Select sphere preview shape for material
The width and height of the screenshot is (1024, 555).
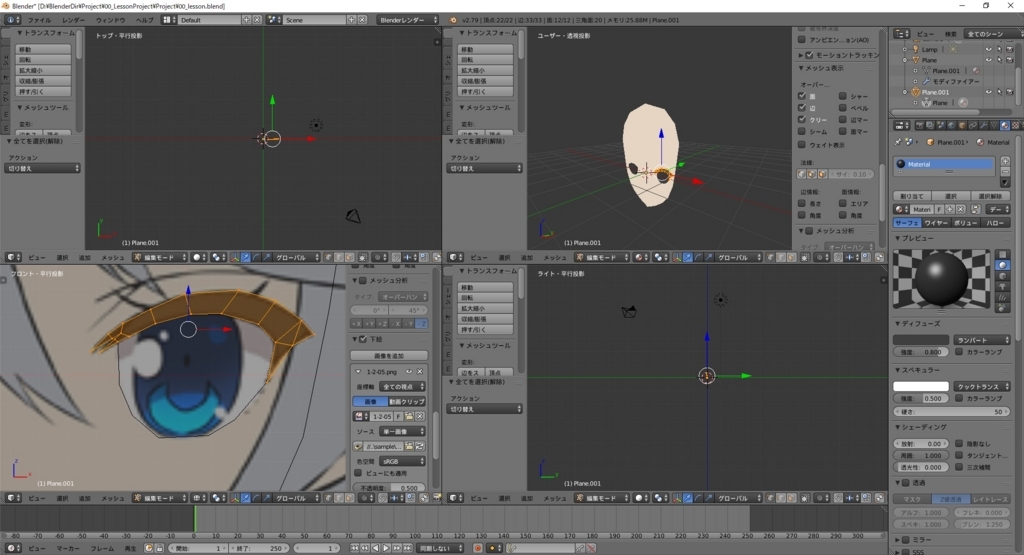click(1002, 265)
